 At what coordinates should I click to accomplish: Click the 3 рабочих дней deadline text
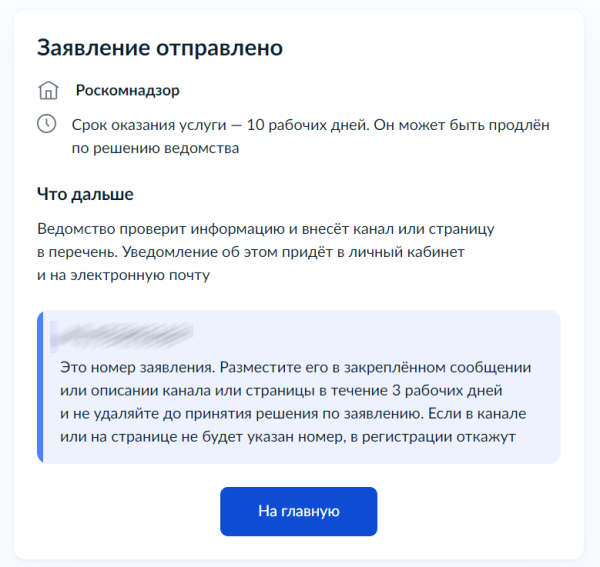click(447, 391)
